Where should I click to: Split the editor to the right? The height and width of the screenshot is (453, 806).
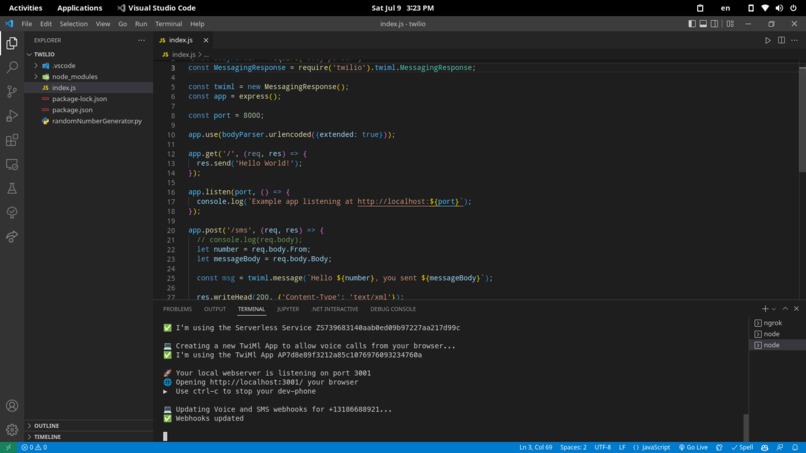tap(781, 40)
